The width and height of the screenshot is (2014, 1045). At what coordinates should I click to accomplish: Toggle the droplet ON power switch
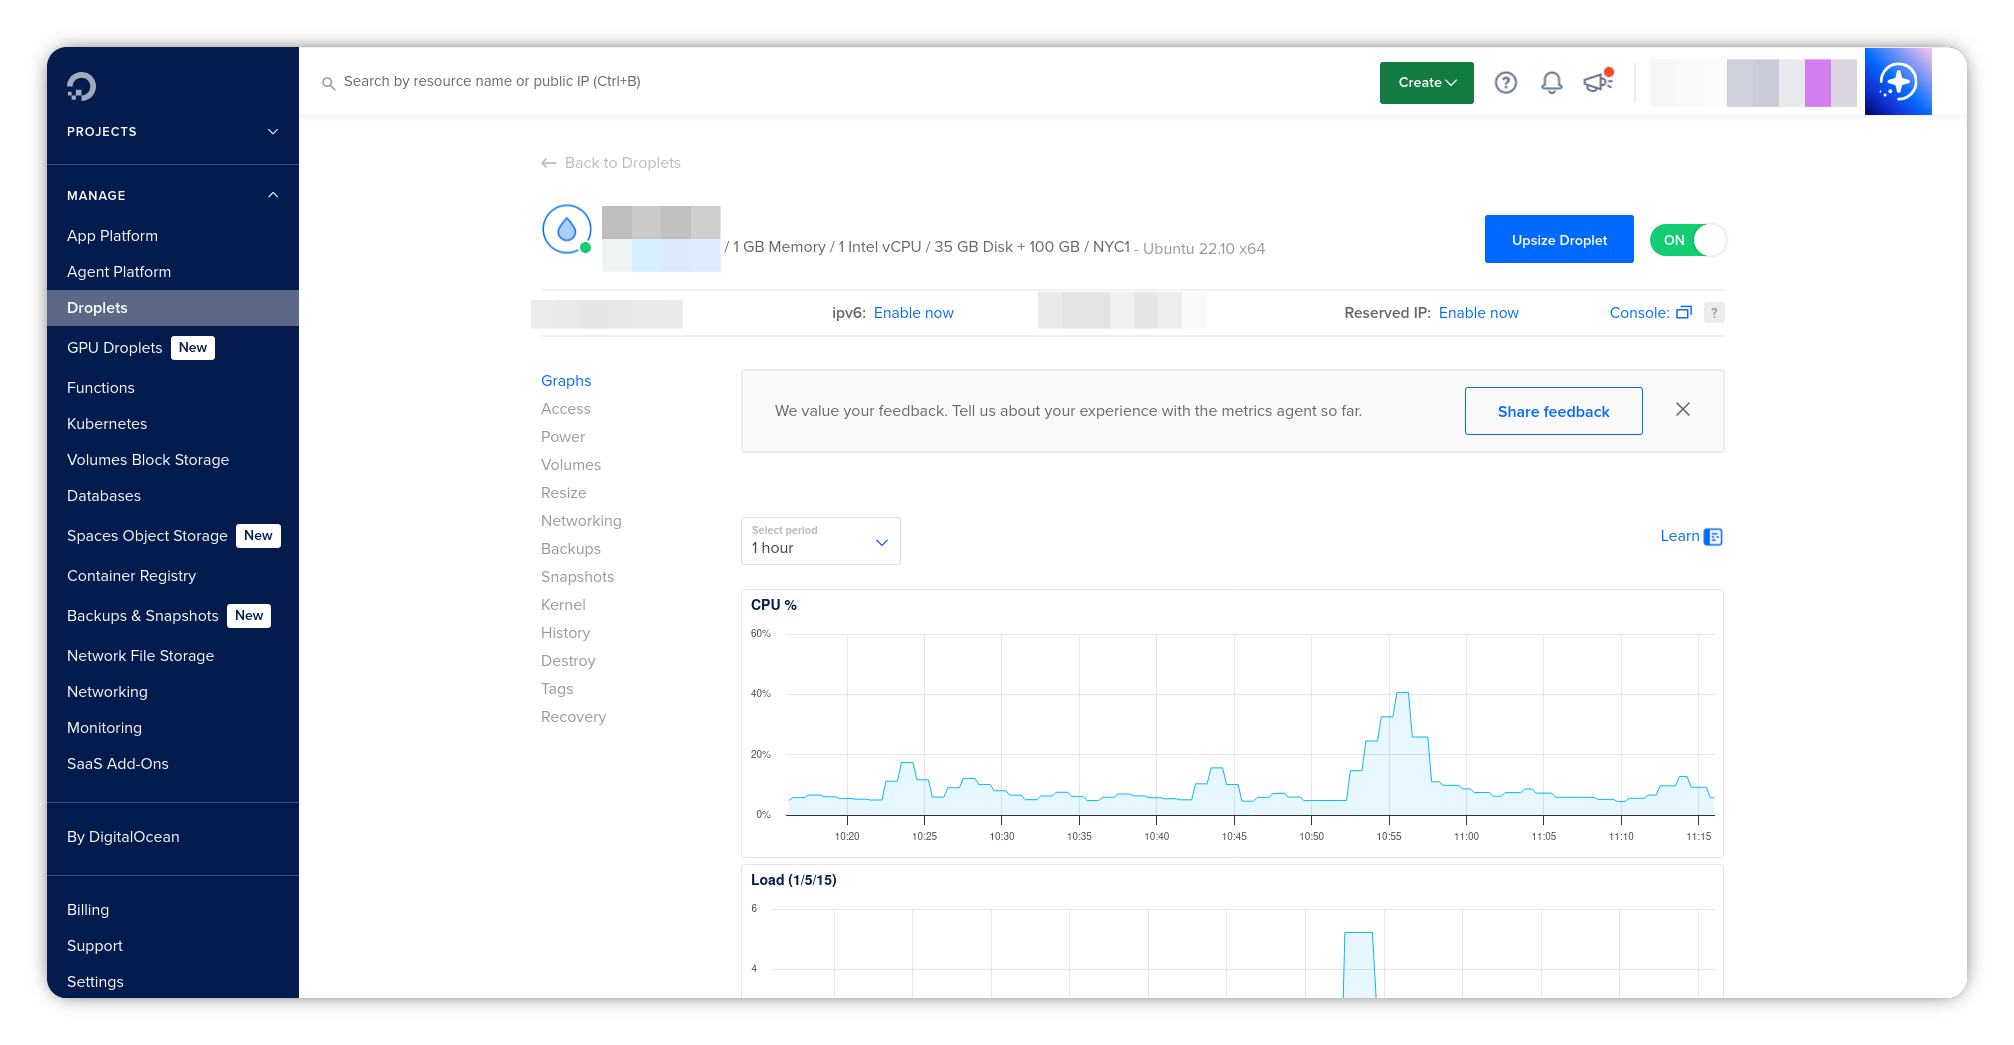1687,240
